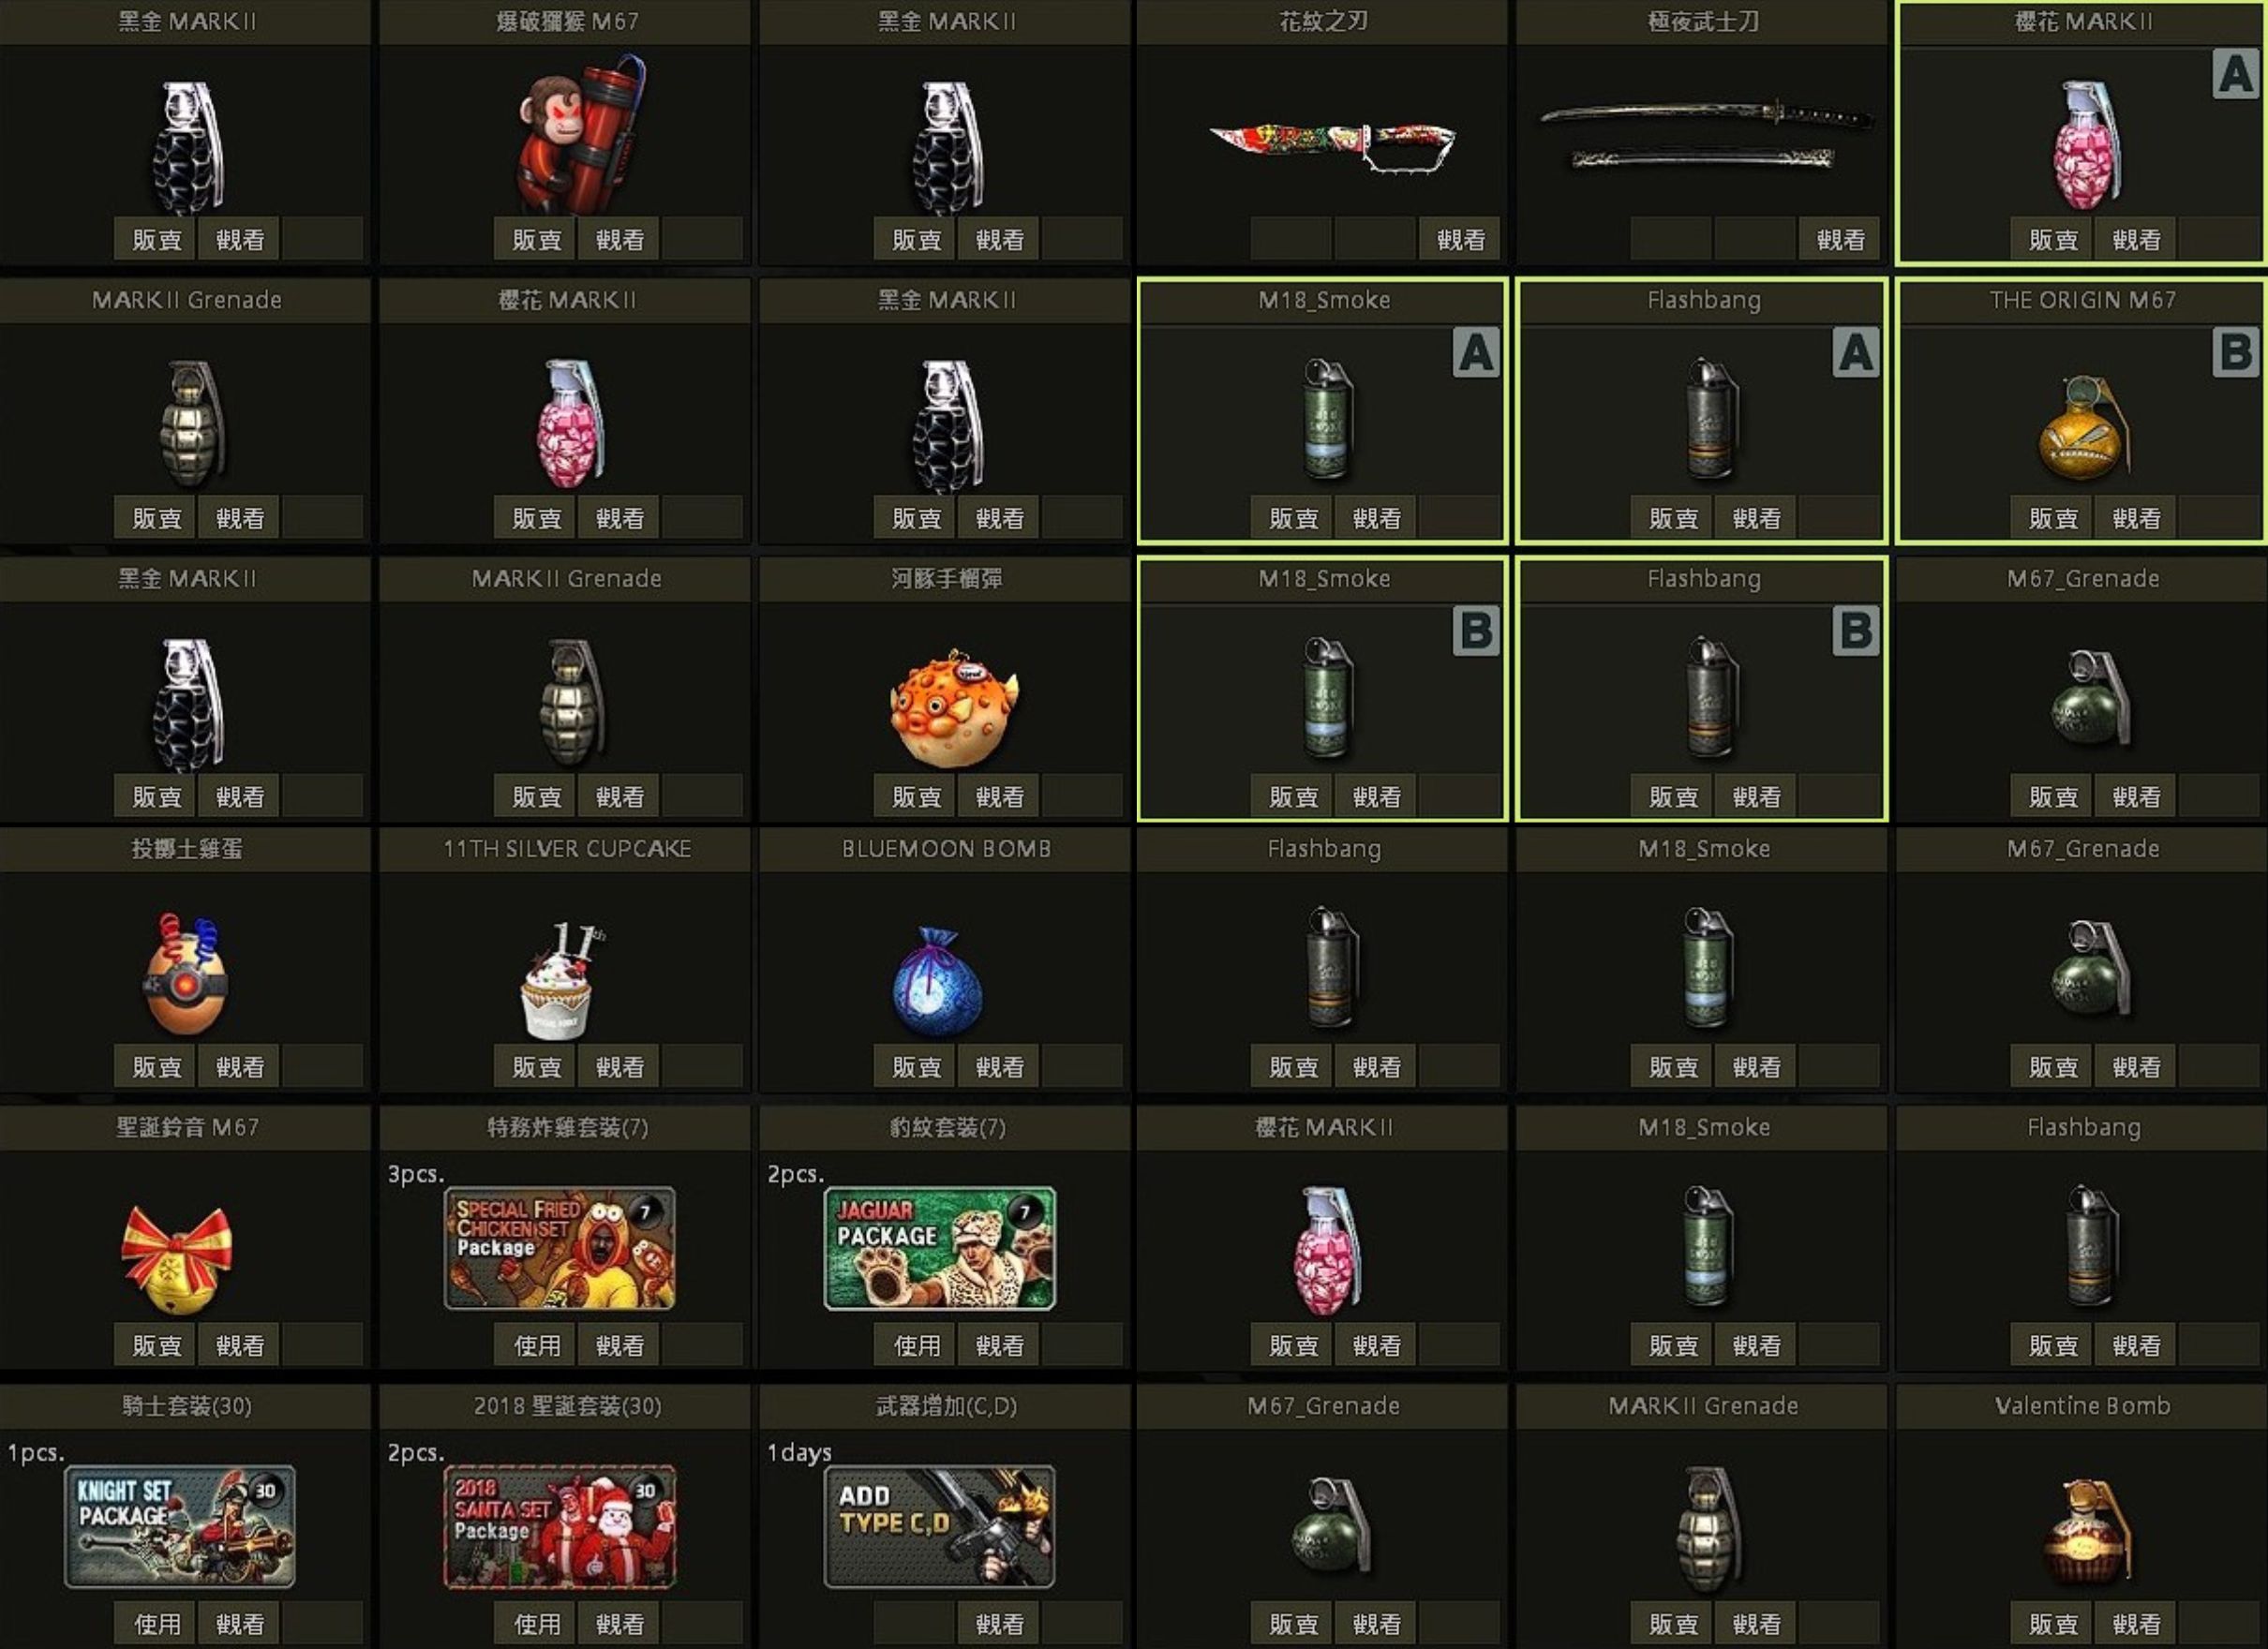The width and height of the screenshot is (2268, 1649).
Task: Select the 聖誕鈴音 M67 Christmas bell icon
Action: (x=177, y=1258)
